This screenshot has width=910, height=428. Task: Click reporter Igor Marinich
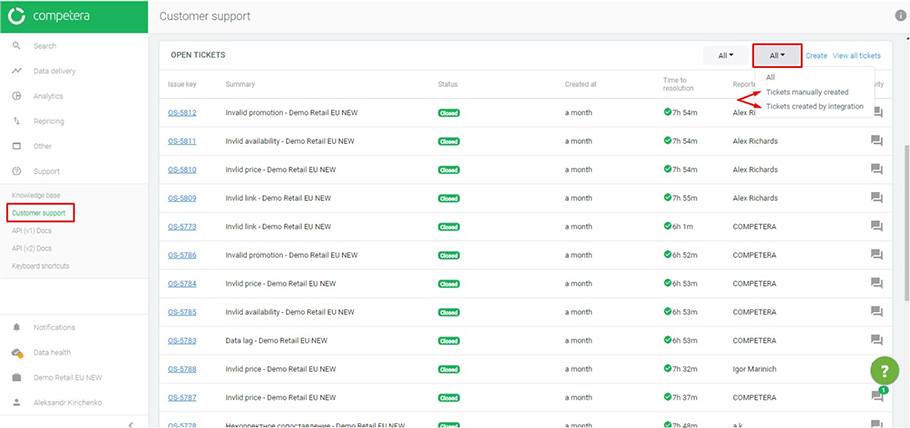(x=755, y=369)
